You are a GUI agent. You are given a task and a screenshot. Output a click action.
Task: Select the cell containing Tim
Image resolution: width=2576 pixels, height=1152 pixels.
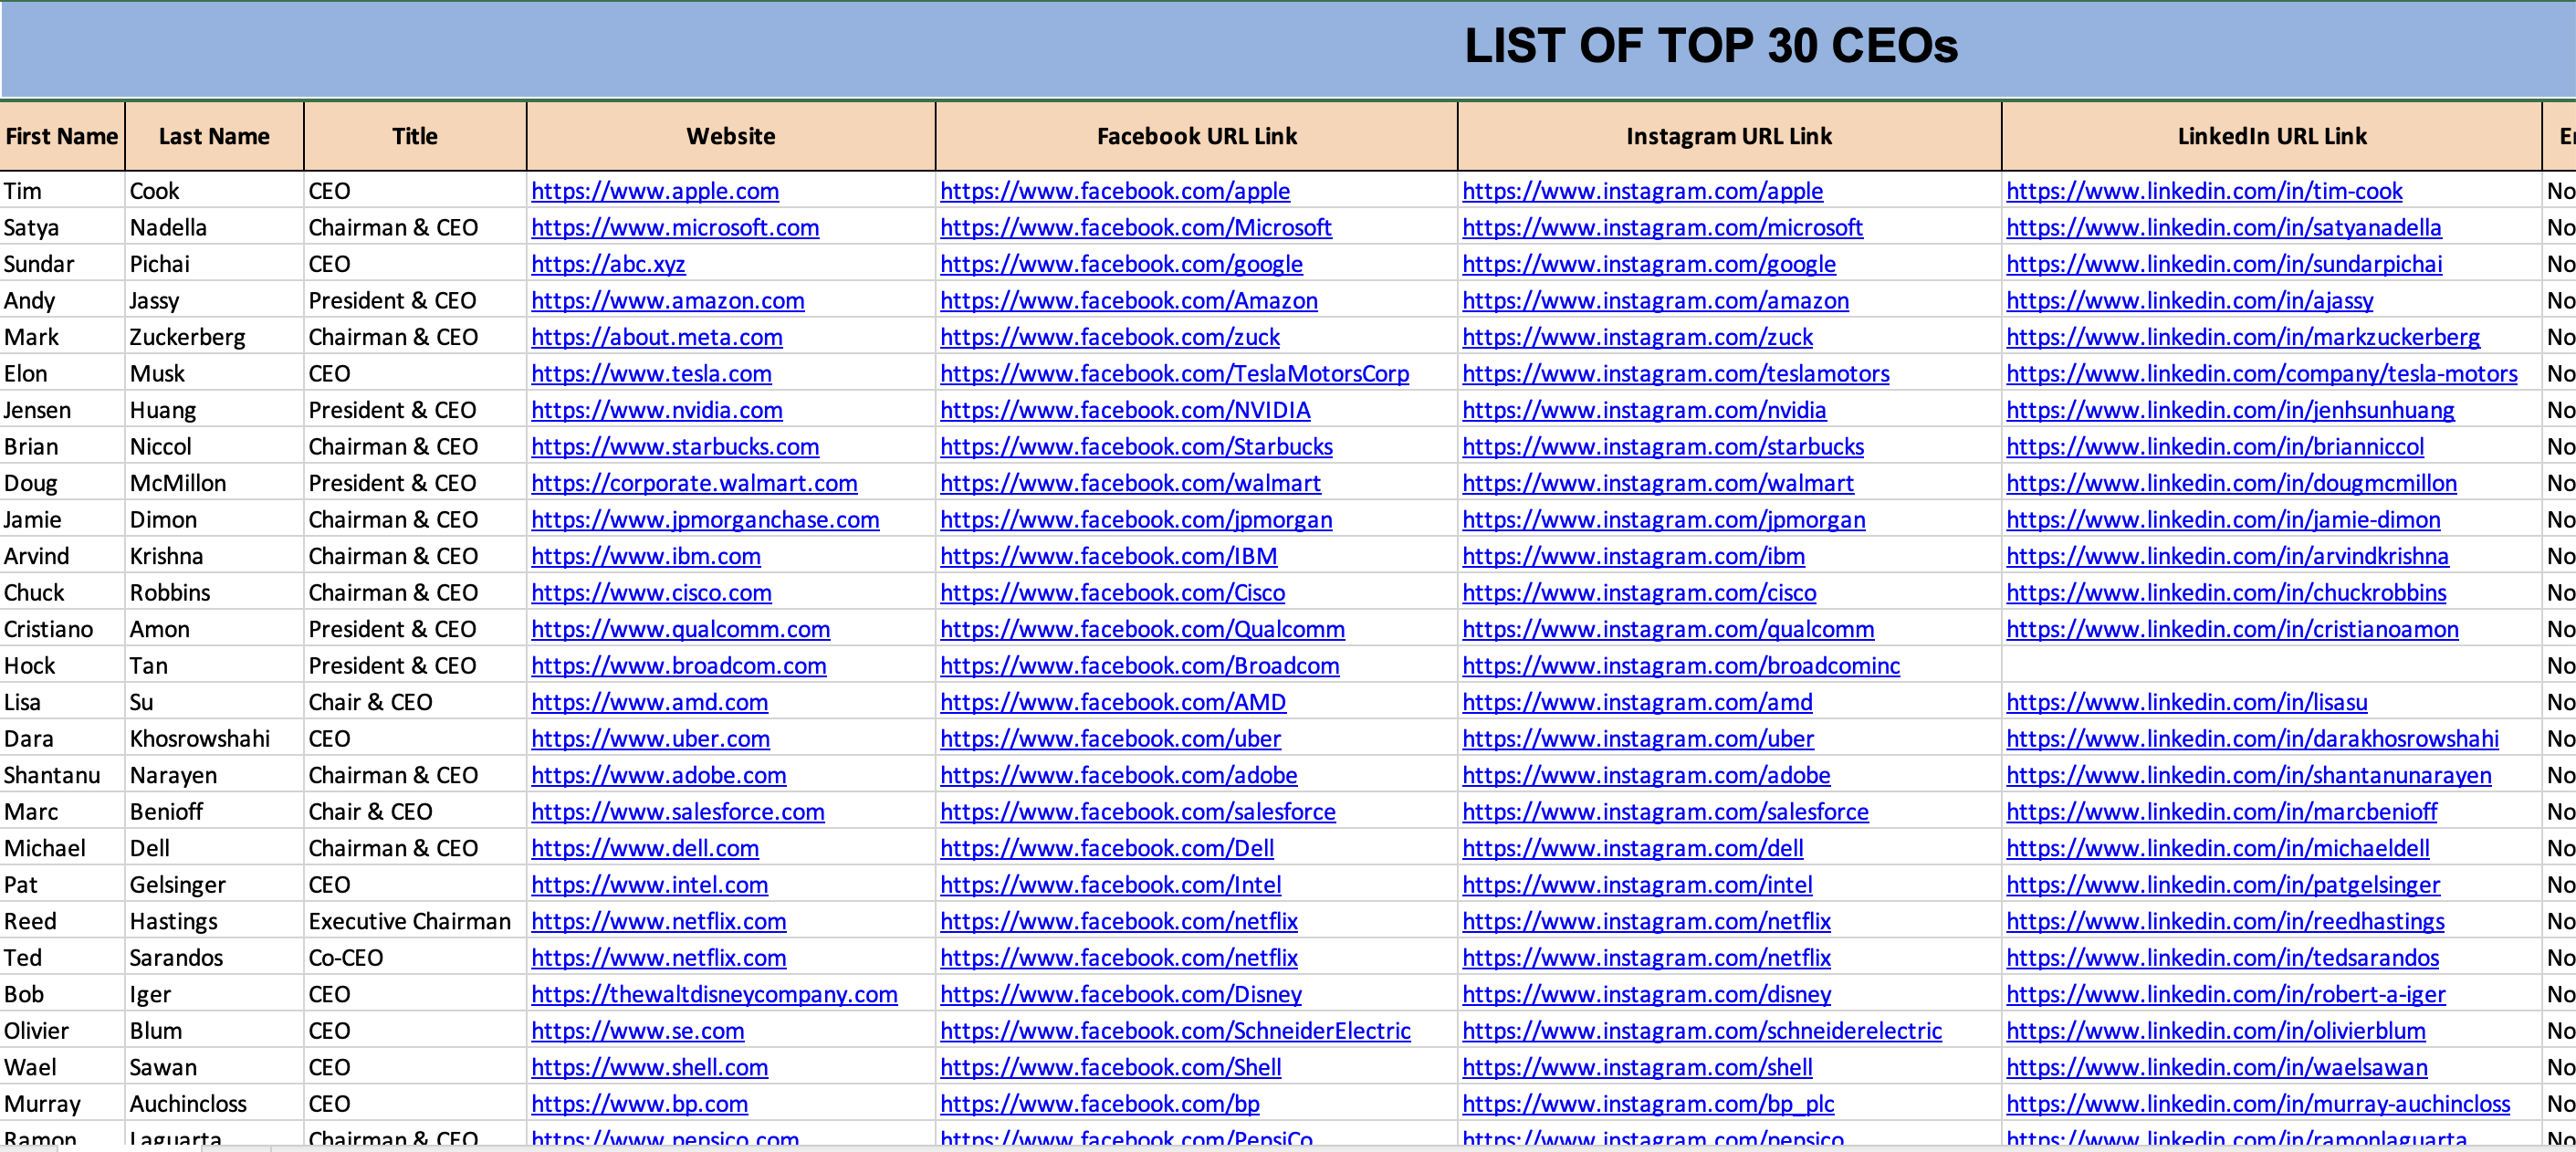62,191
